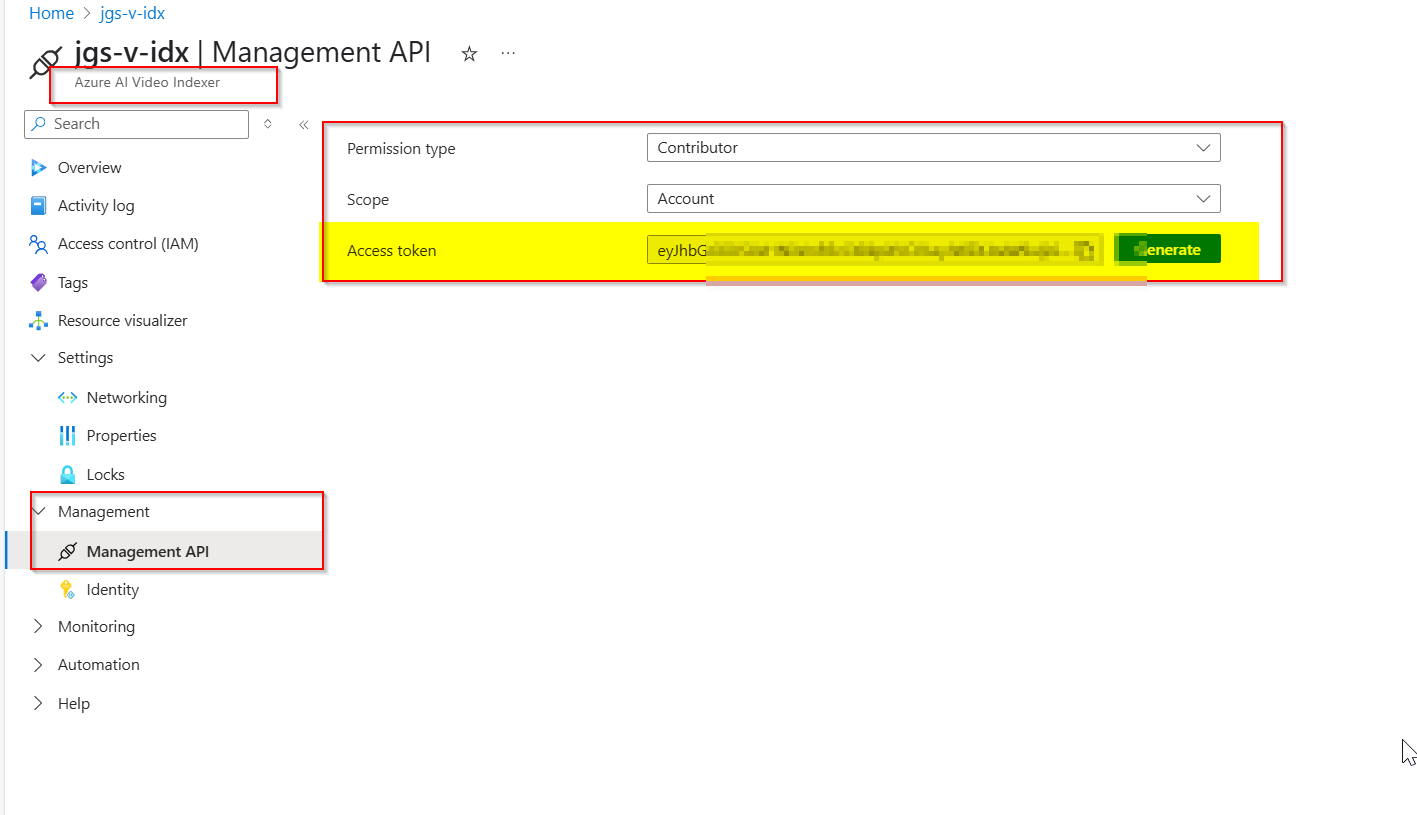The height and width of the screenshot is (815, 1417).
Task: Click the Generate button
Action: coord(1167,250)
